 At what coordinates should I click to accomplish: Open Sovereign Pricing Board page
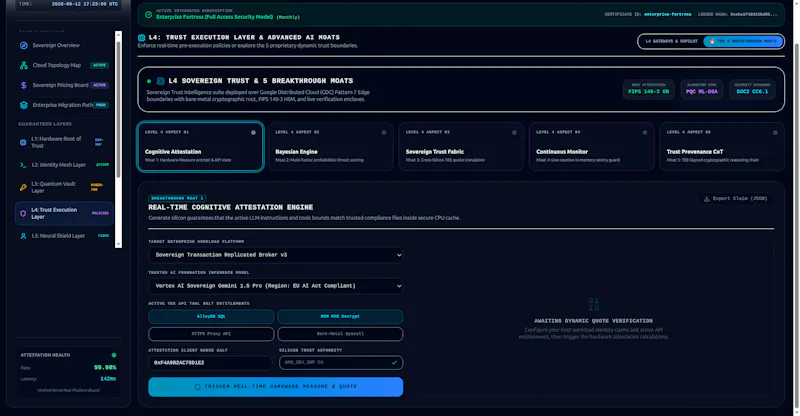tap(64, 85)
